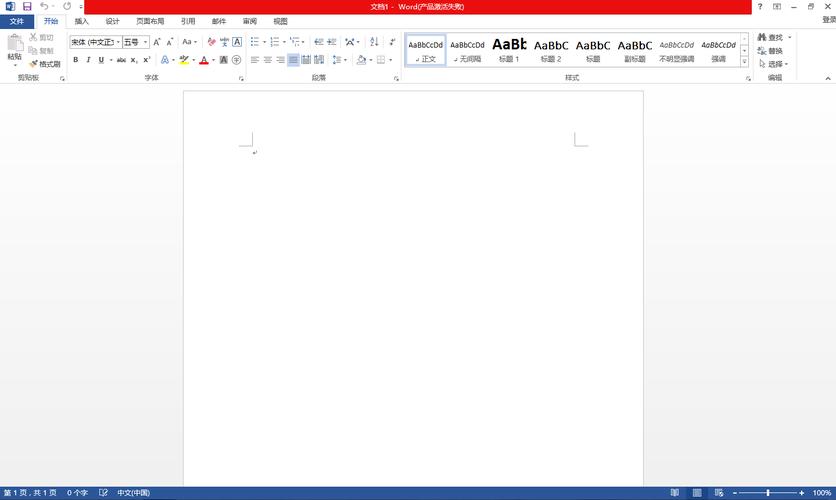Increase font size with the grow font icon
This screenshot has width=836, height=500.
tap(157, 42)
